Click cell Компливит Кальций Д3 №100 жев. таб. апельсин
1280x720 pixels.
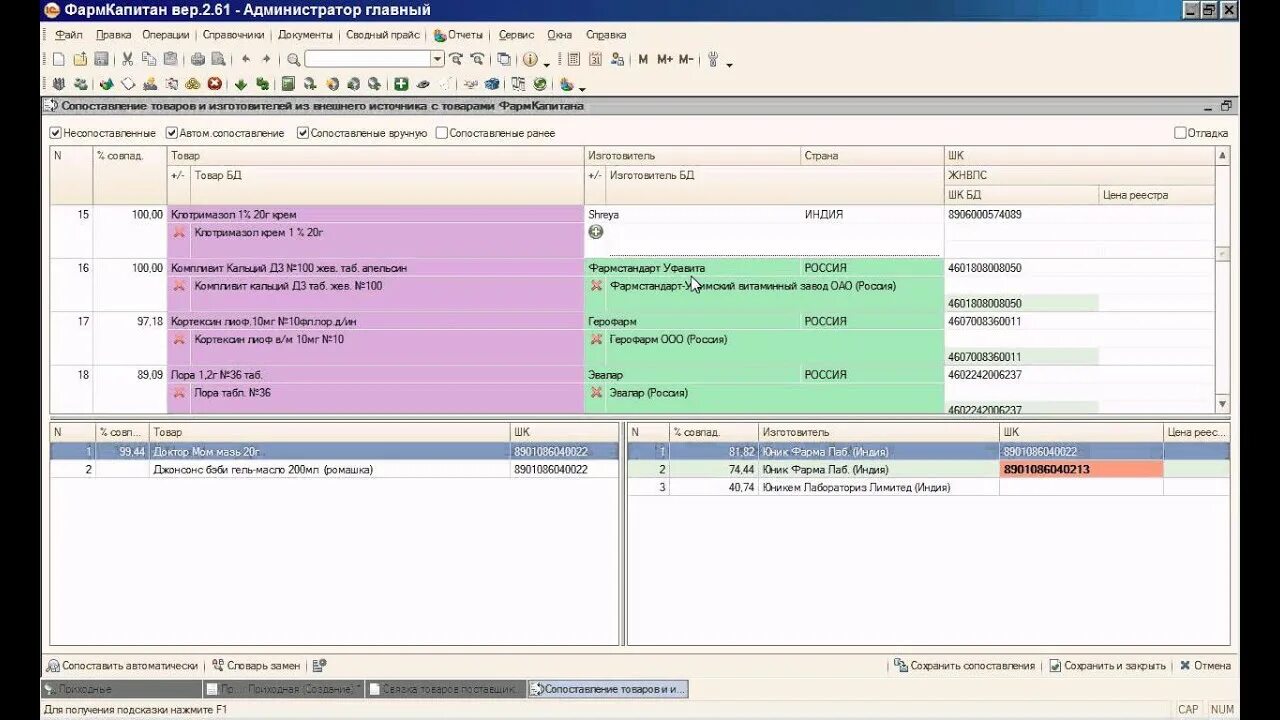(376, 268)
